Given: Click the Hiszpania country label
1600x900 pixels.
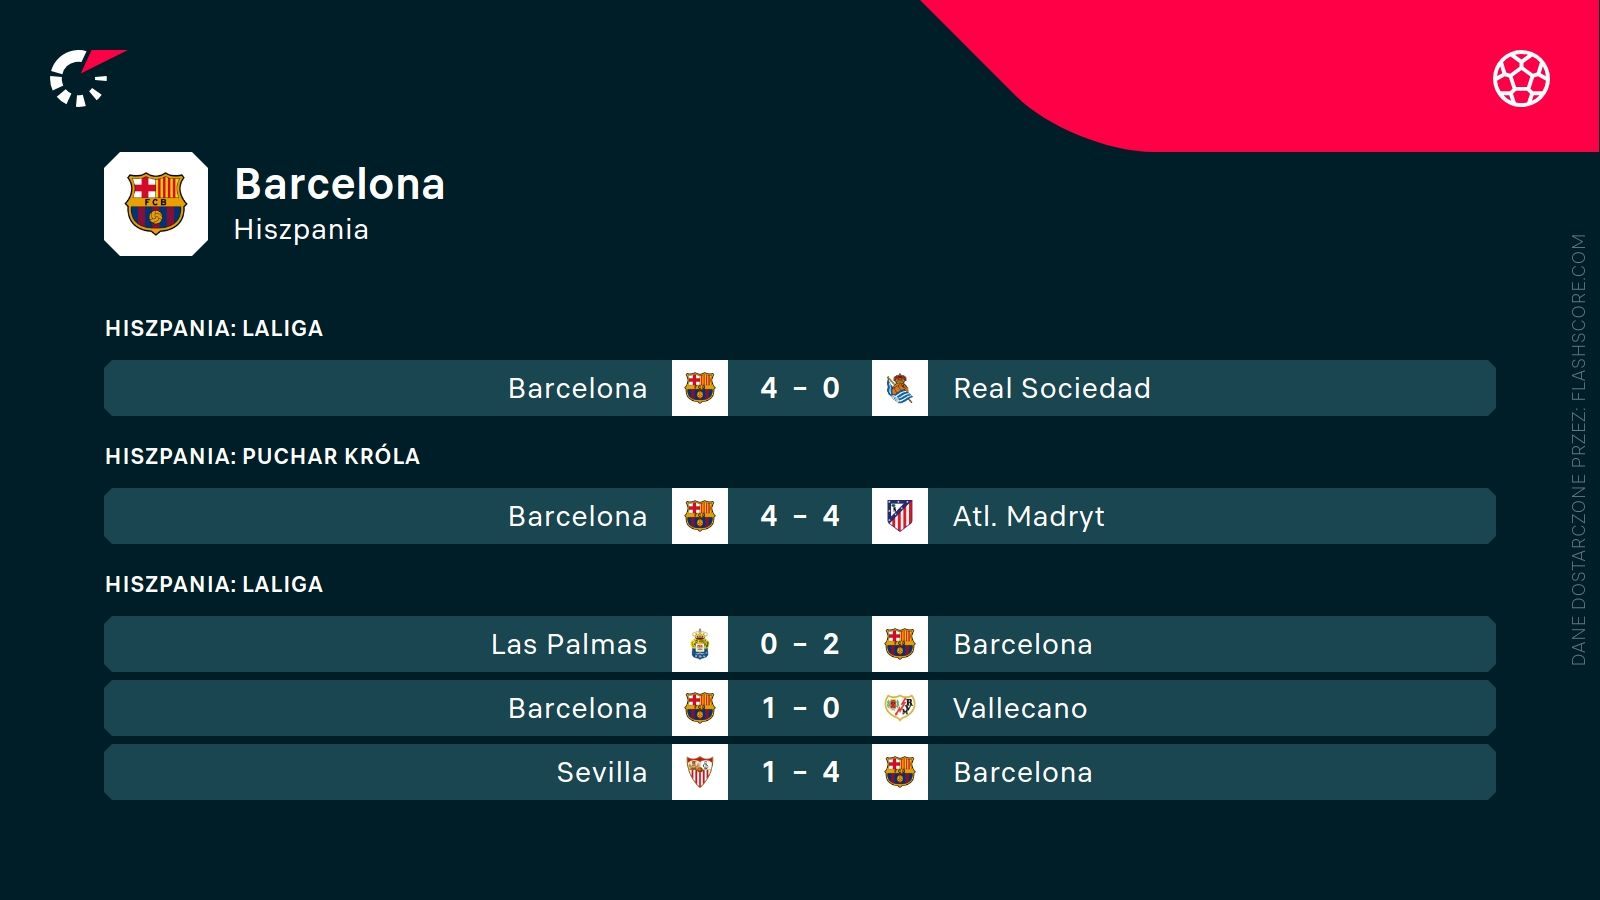Looking at the screenshot, I should click(301, 230).
